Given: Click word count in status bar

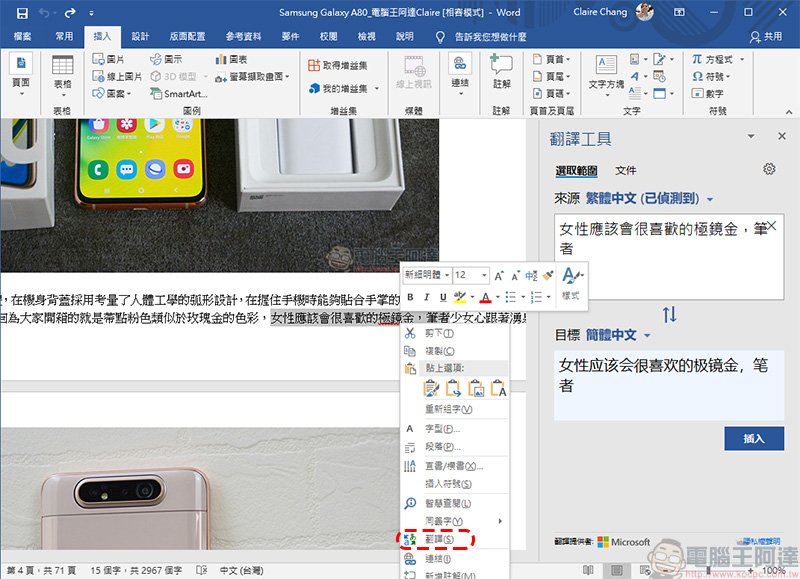Looking at the screenshot, I should click(136, 570).
